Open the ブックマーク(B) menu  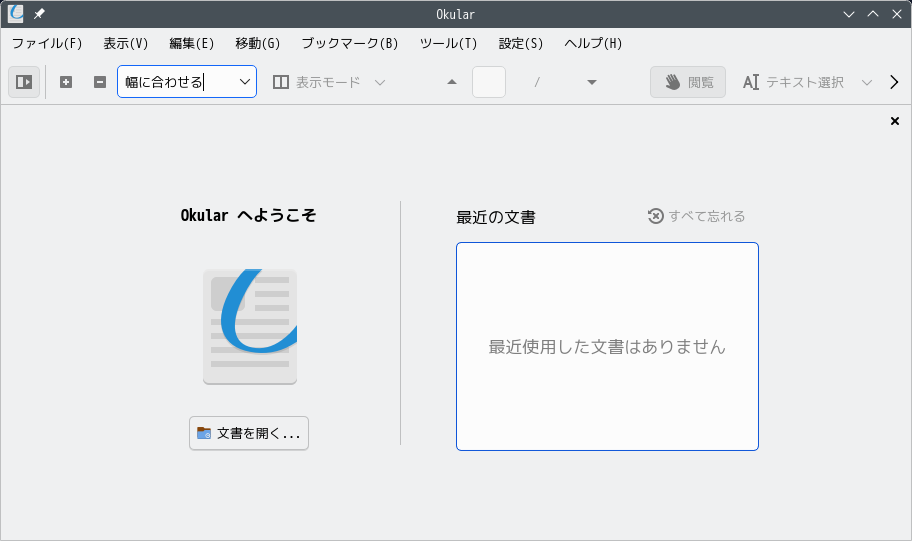pyautogui.click(x=350, y=44)
